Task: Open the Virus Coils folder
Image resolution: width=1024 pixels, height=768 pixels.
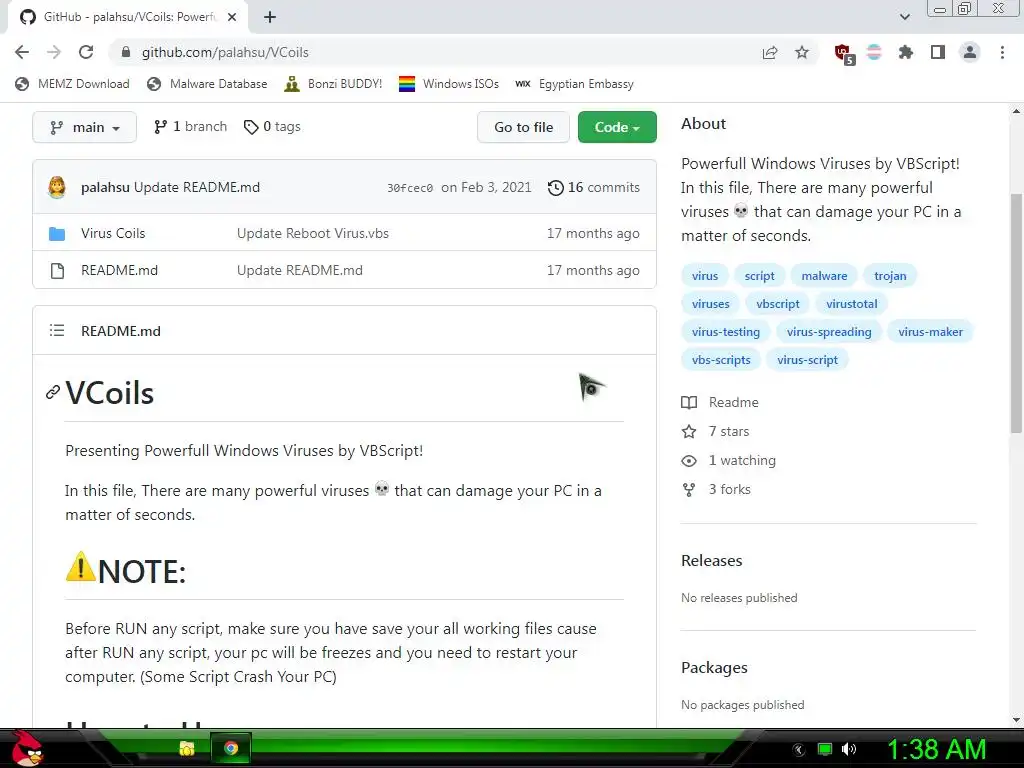Action: (x=113, y=233)
